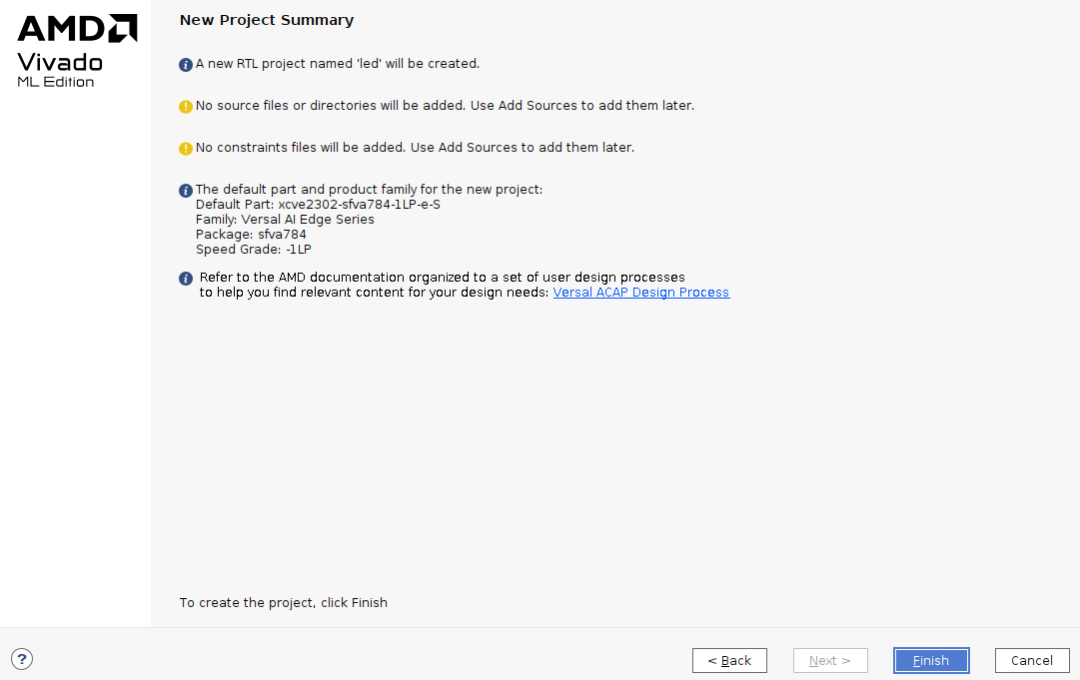
Task: Create the project with Finish button
Action: [x=931, y=660]
